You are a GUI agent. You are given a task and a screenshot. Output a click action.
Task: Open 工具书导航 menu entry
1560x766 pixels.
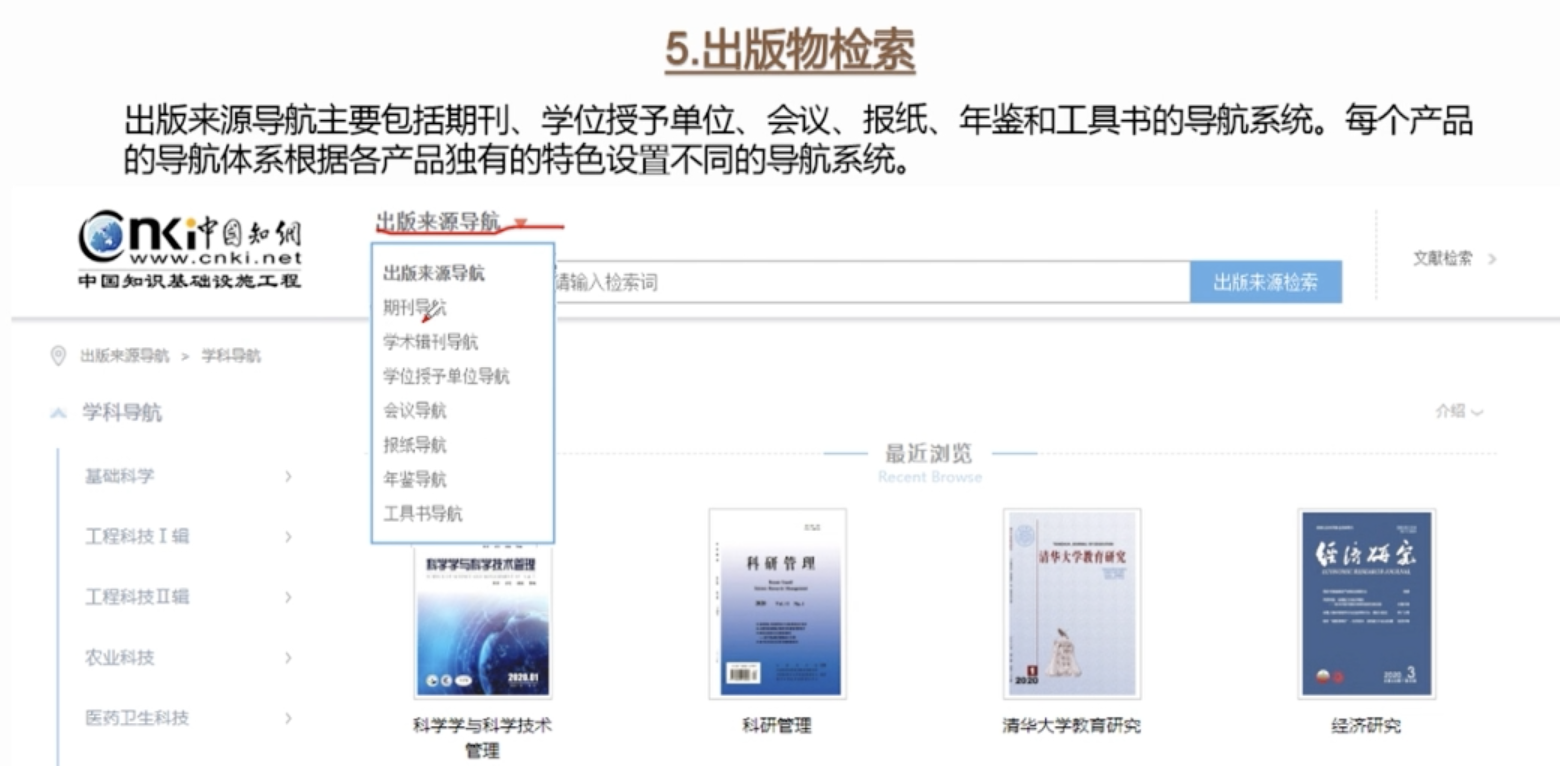tap(423, 513)
